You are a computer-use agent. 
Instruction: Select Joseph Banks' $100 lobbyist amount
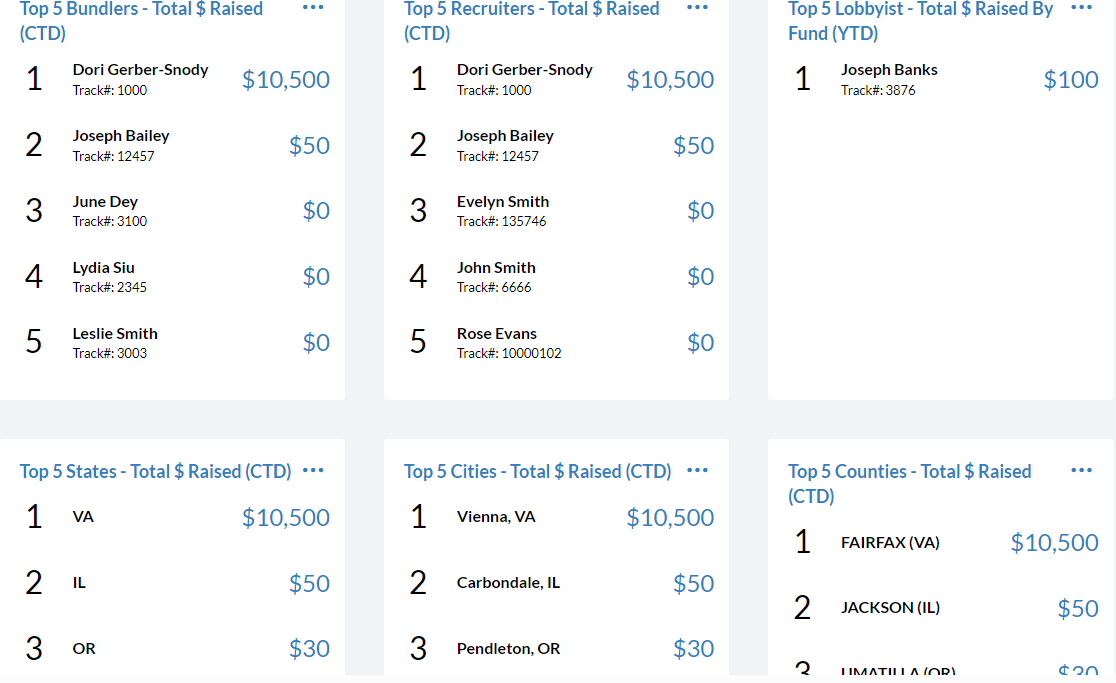pyautogui.click(x=1070, y=79)
